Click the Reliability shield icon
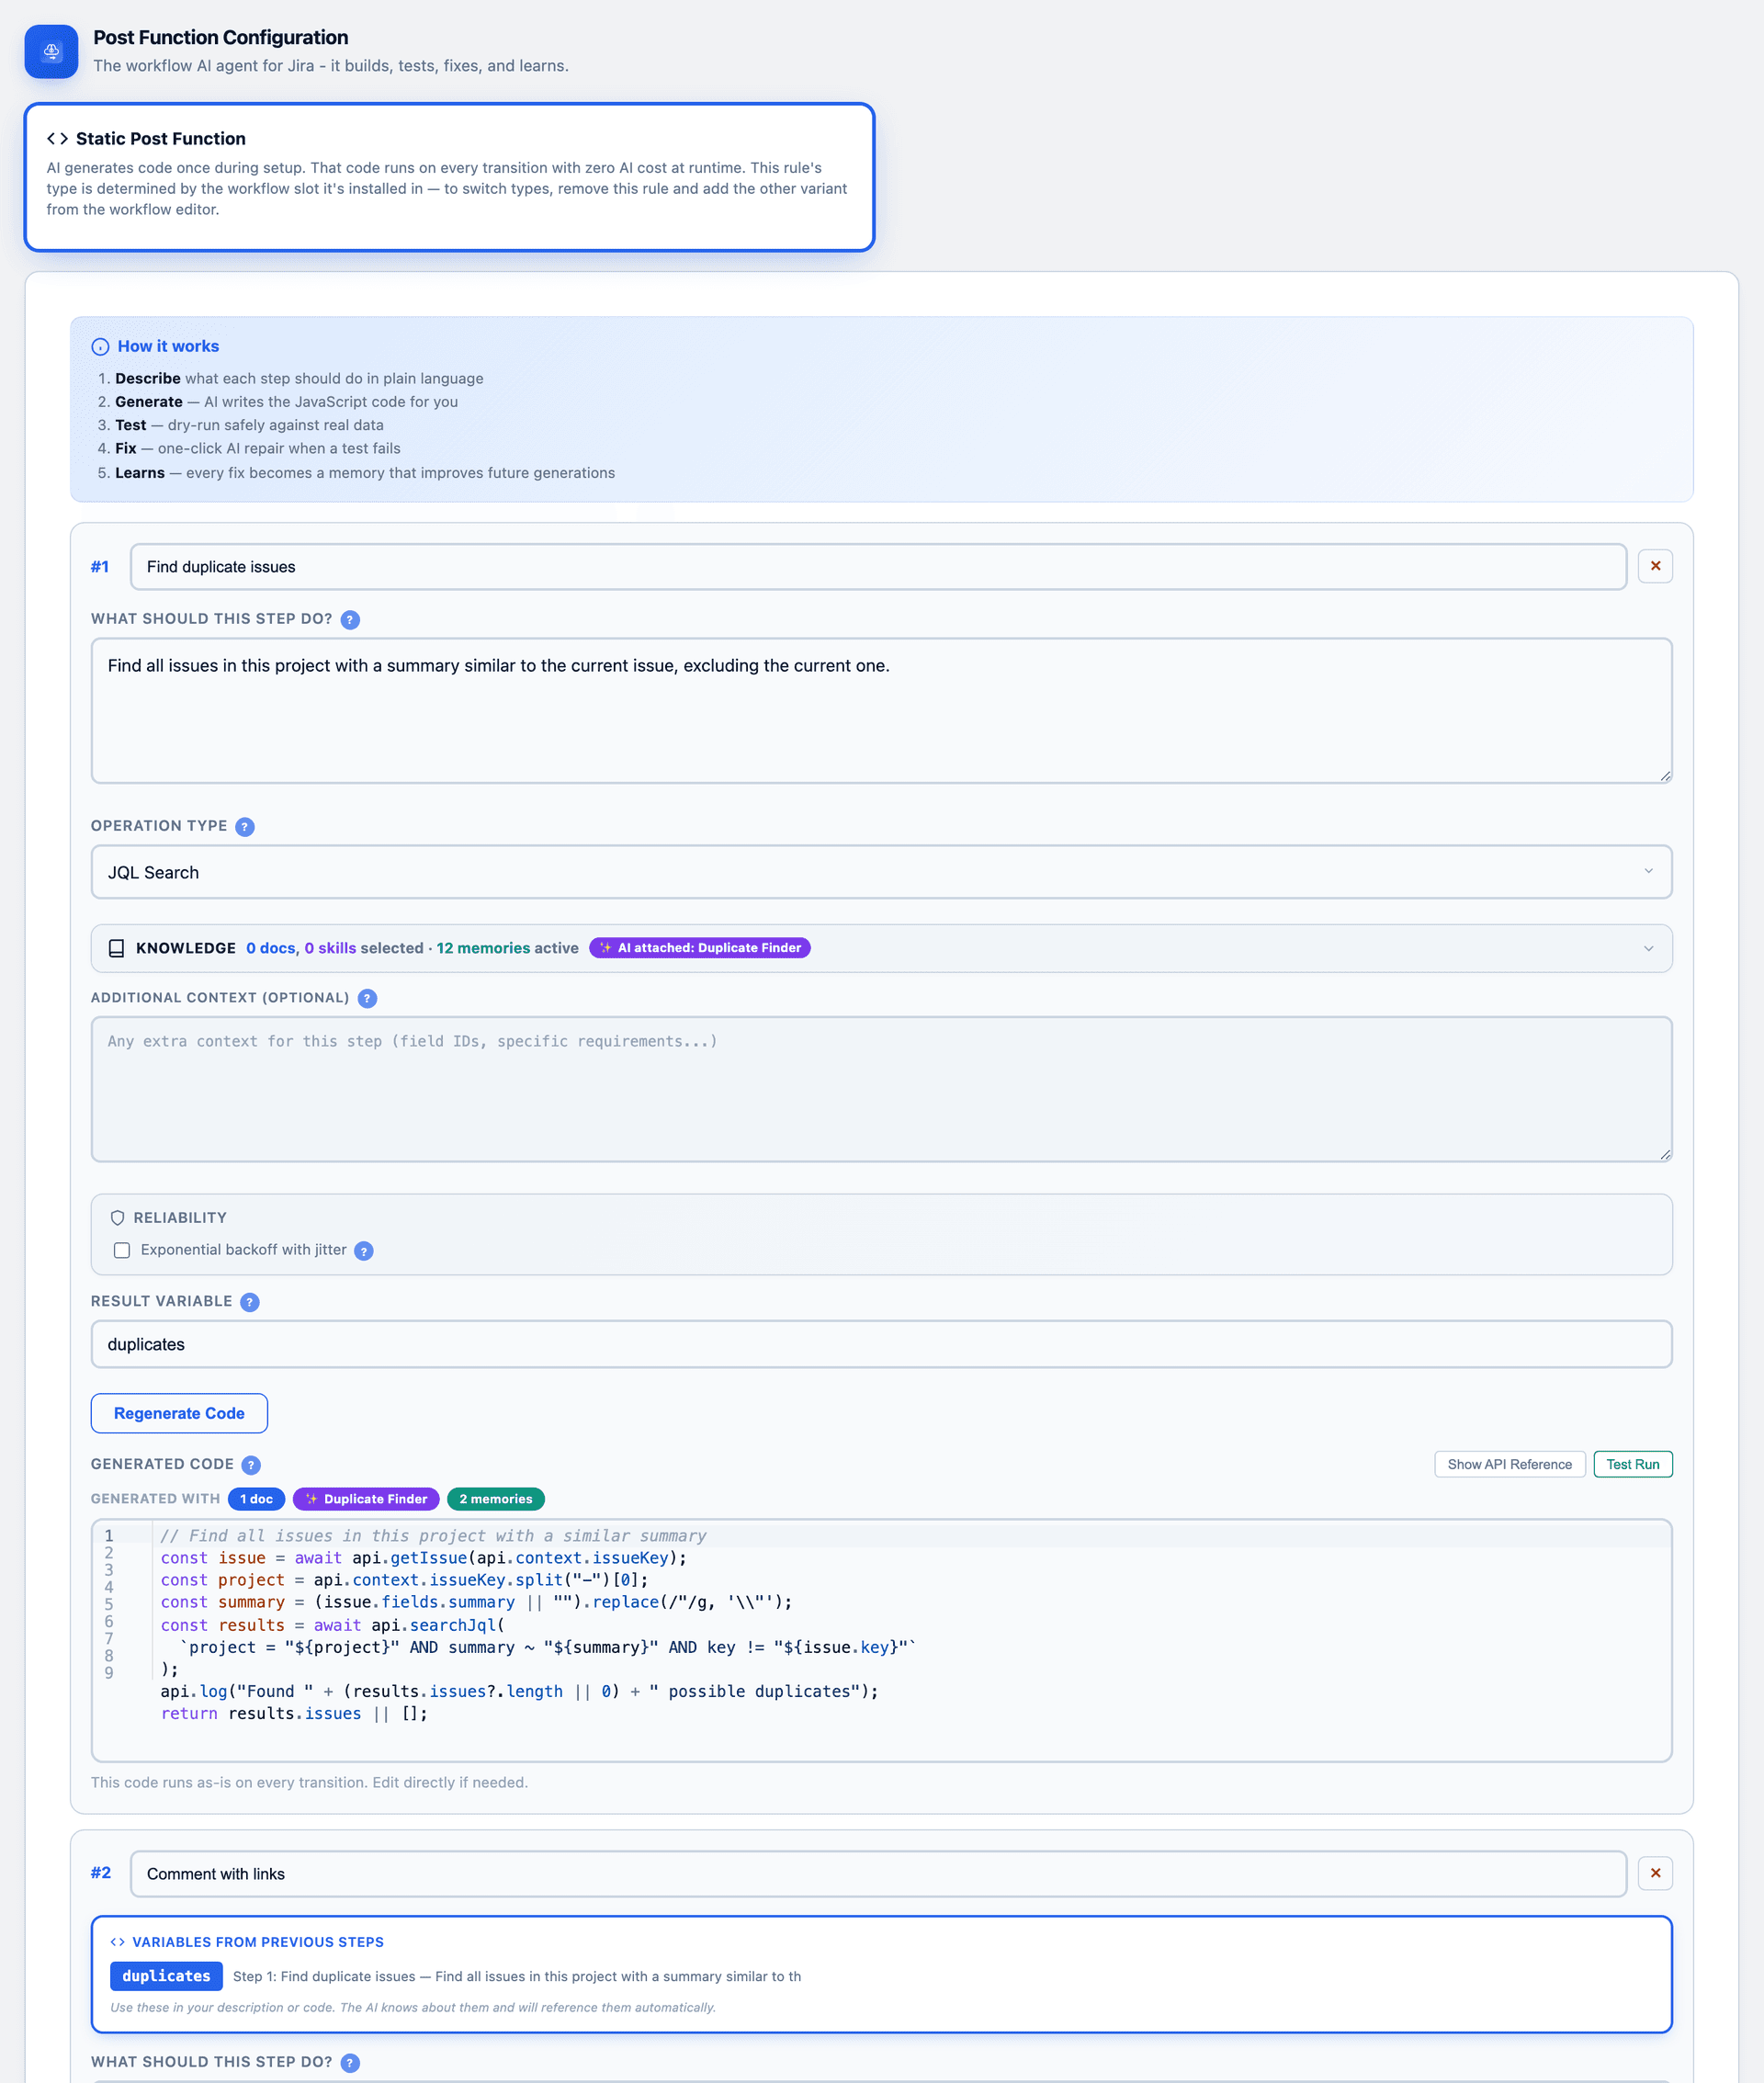Image resolution: width=1764 pixels, height=2083 pixels. coord(117,1218)
